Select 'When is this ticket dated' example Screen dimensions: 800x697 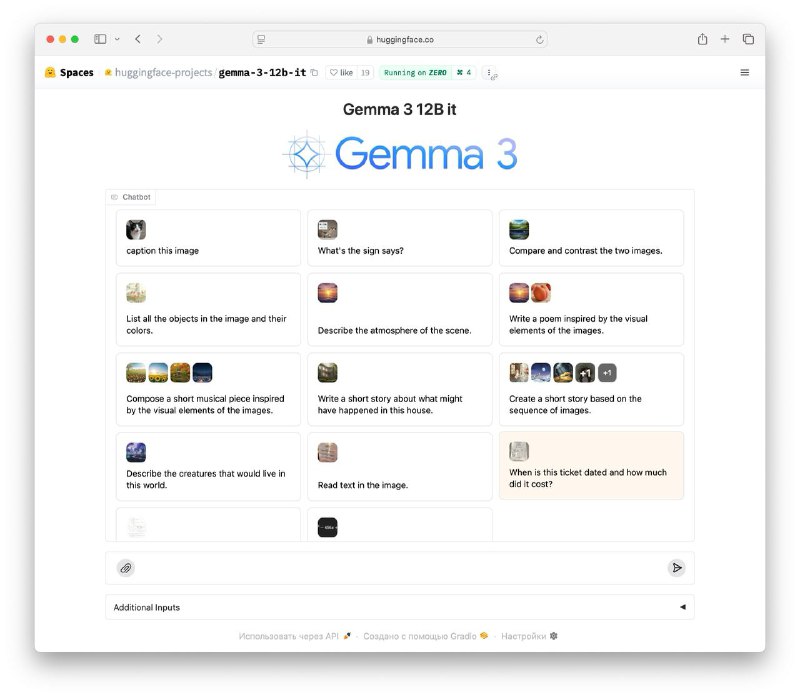click(591, 465)
